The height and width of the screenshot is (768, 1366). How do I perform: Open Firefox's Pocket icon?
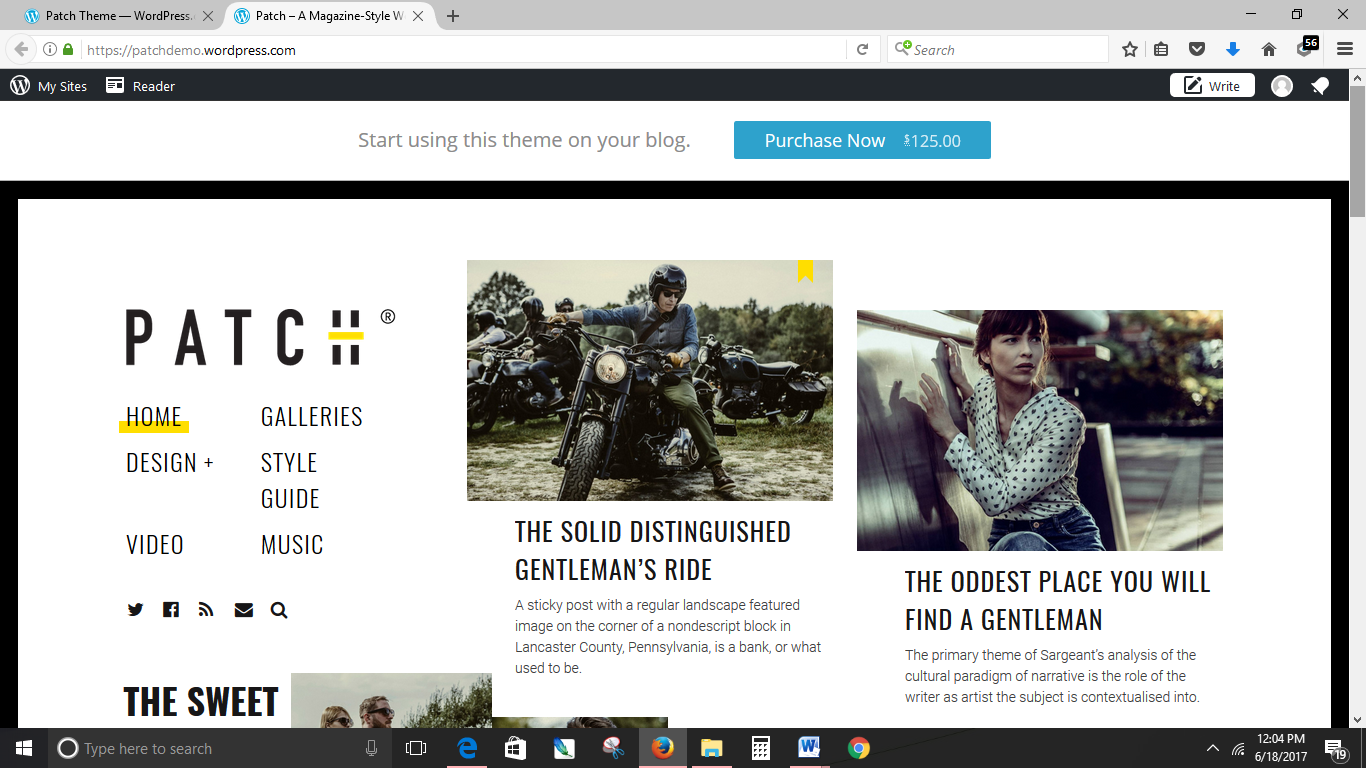pyautogui.click(x=1196, y=49)
